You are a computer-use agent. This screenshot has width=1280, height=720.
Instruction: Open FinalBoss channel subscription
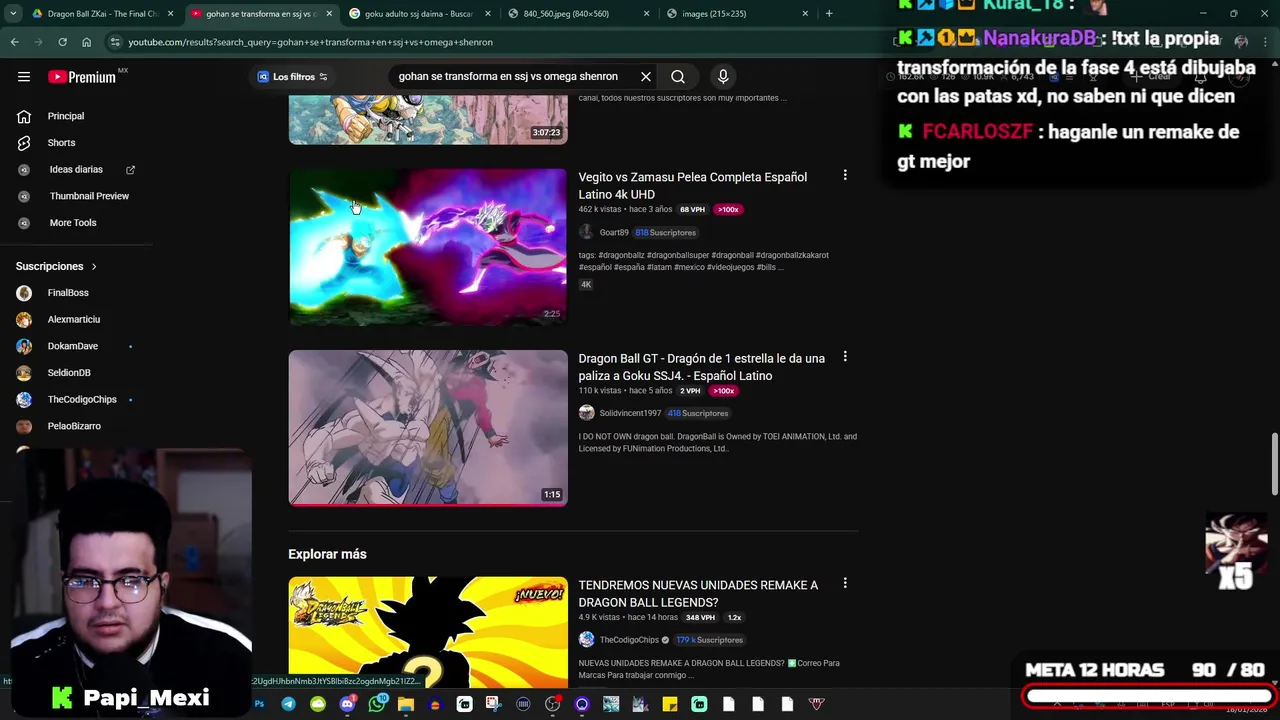pos(68,293)
